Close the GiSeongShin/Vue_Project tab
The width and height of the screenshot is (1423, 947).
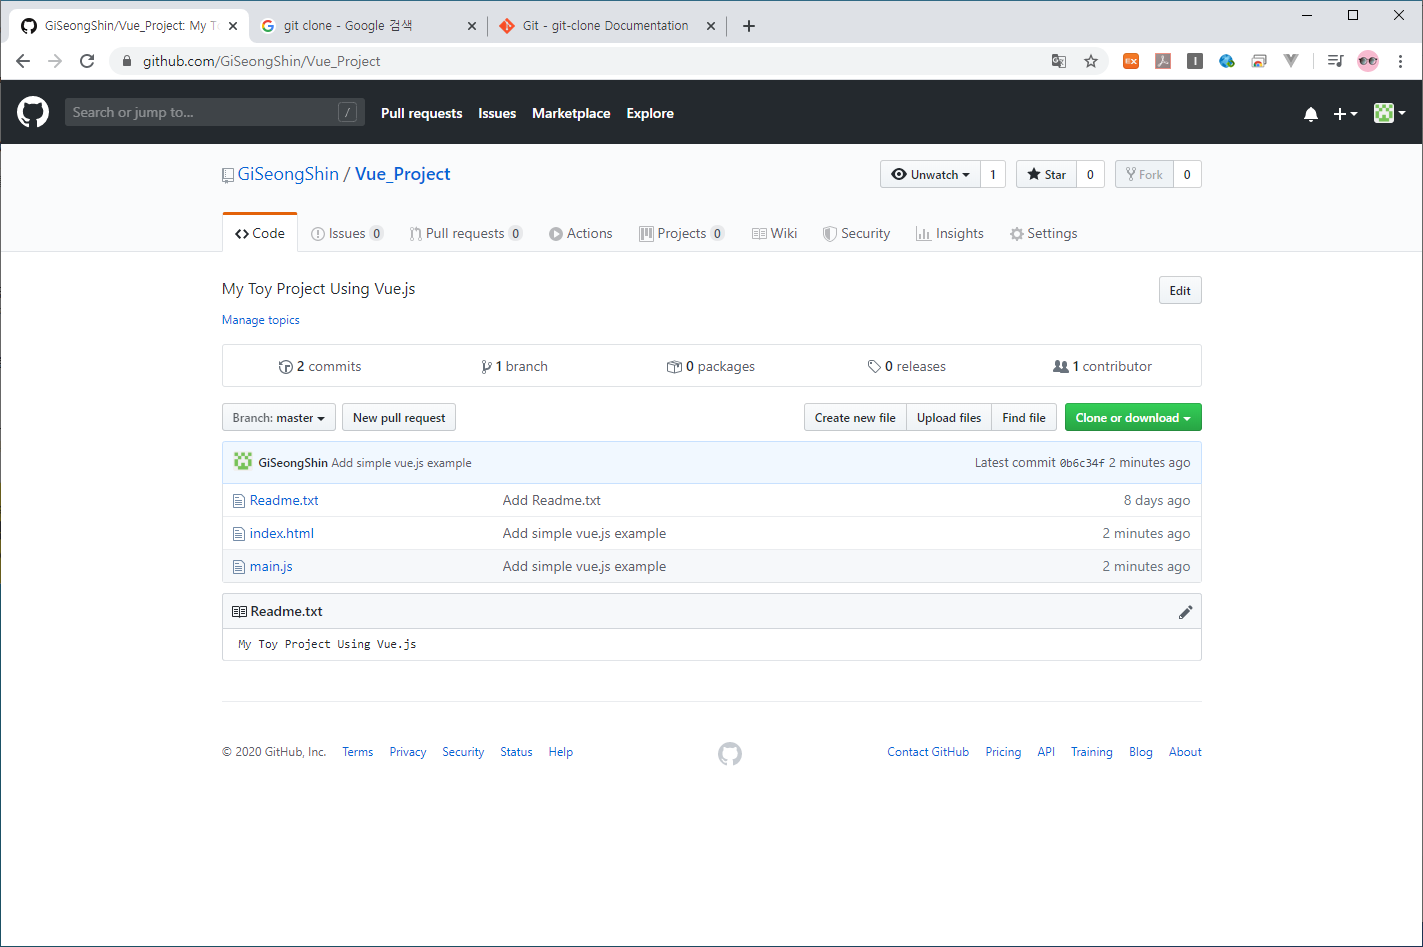pyautogui.click(x=233, y=26)
